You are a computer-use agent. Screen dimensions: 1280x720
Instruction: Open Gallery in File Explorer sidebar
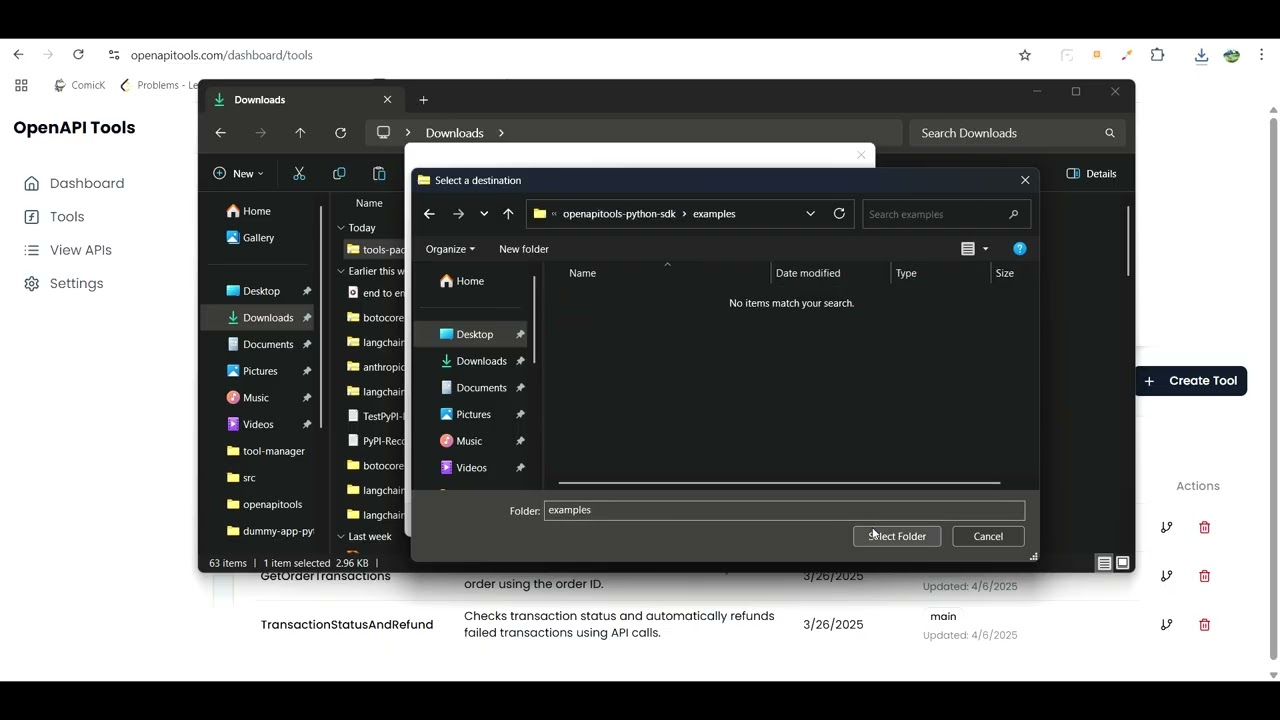point(250,238)
